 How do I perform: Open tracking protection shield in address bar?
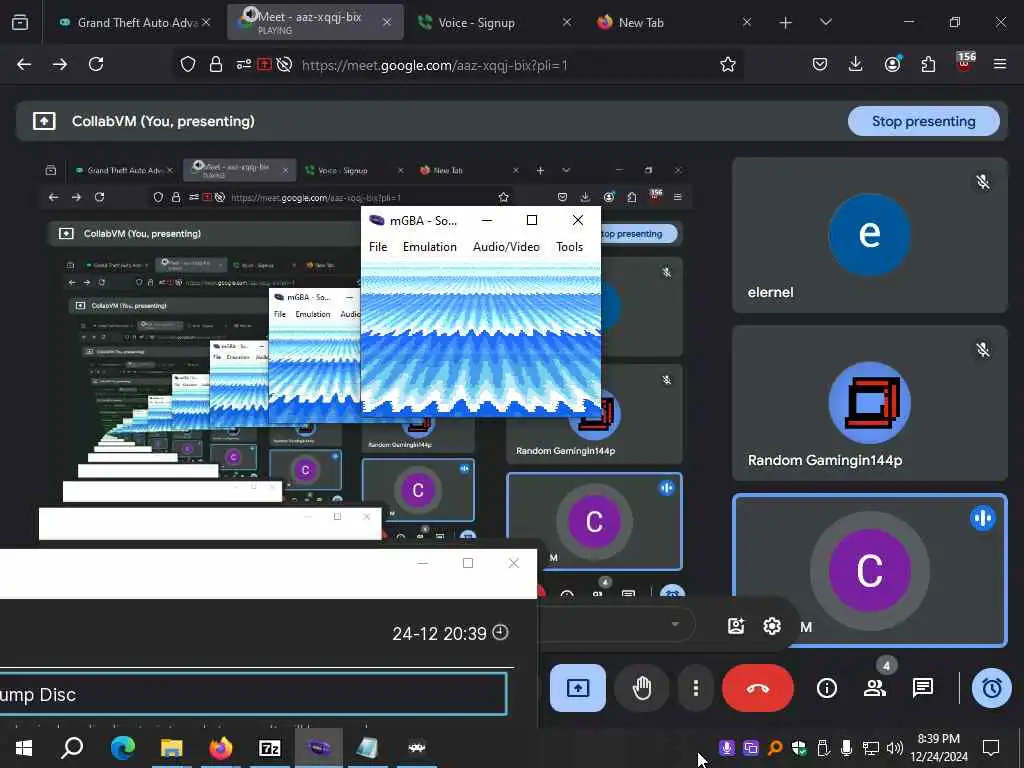(188, 65)
